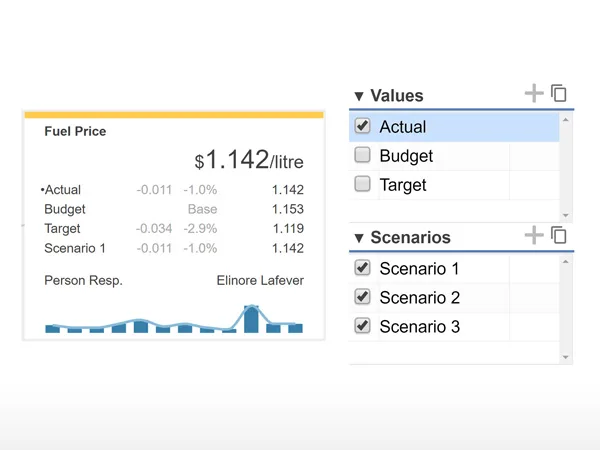The height and width of the screenshot is (450, 600).
Task: Enable the Target checkbox
Action: point(362,184)
